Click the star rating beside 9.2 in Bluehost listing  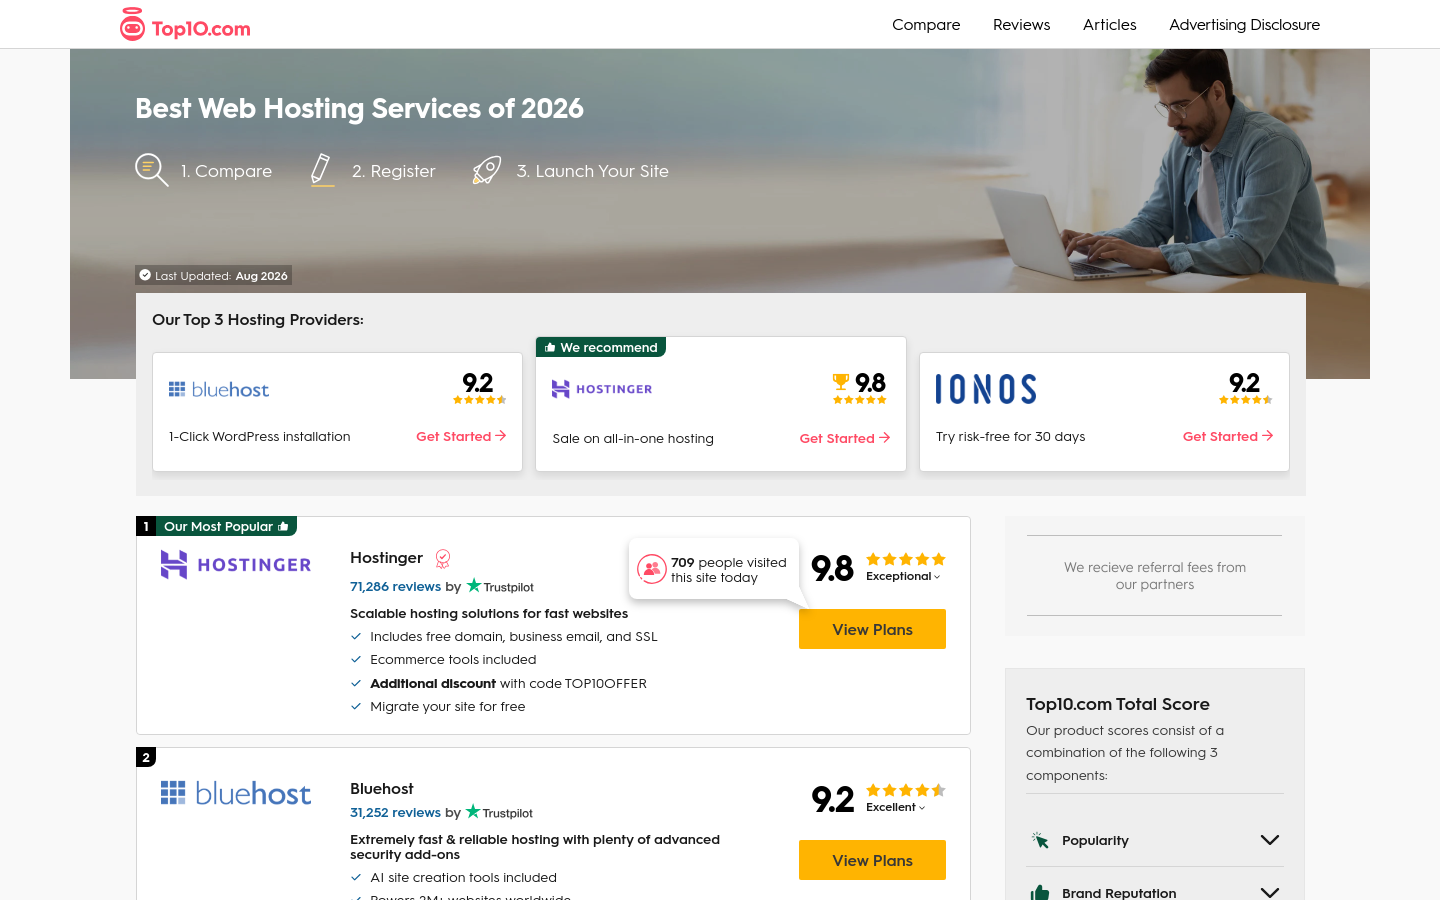coord(906,790)
